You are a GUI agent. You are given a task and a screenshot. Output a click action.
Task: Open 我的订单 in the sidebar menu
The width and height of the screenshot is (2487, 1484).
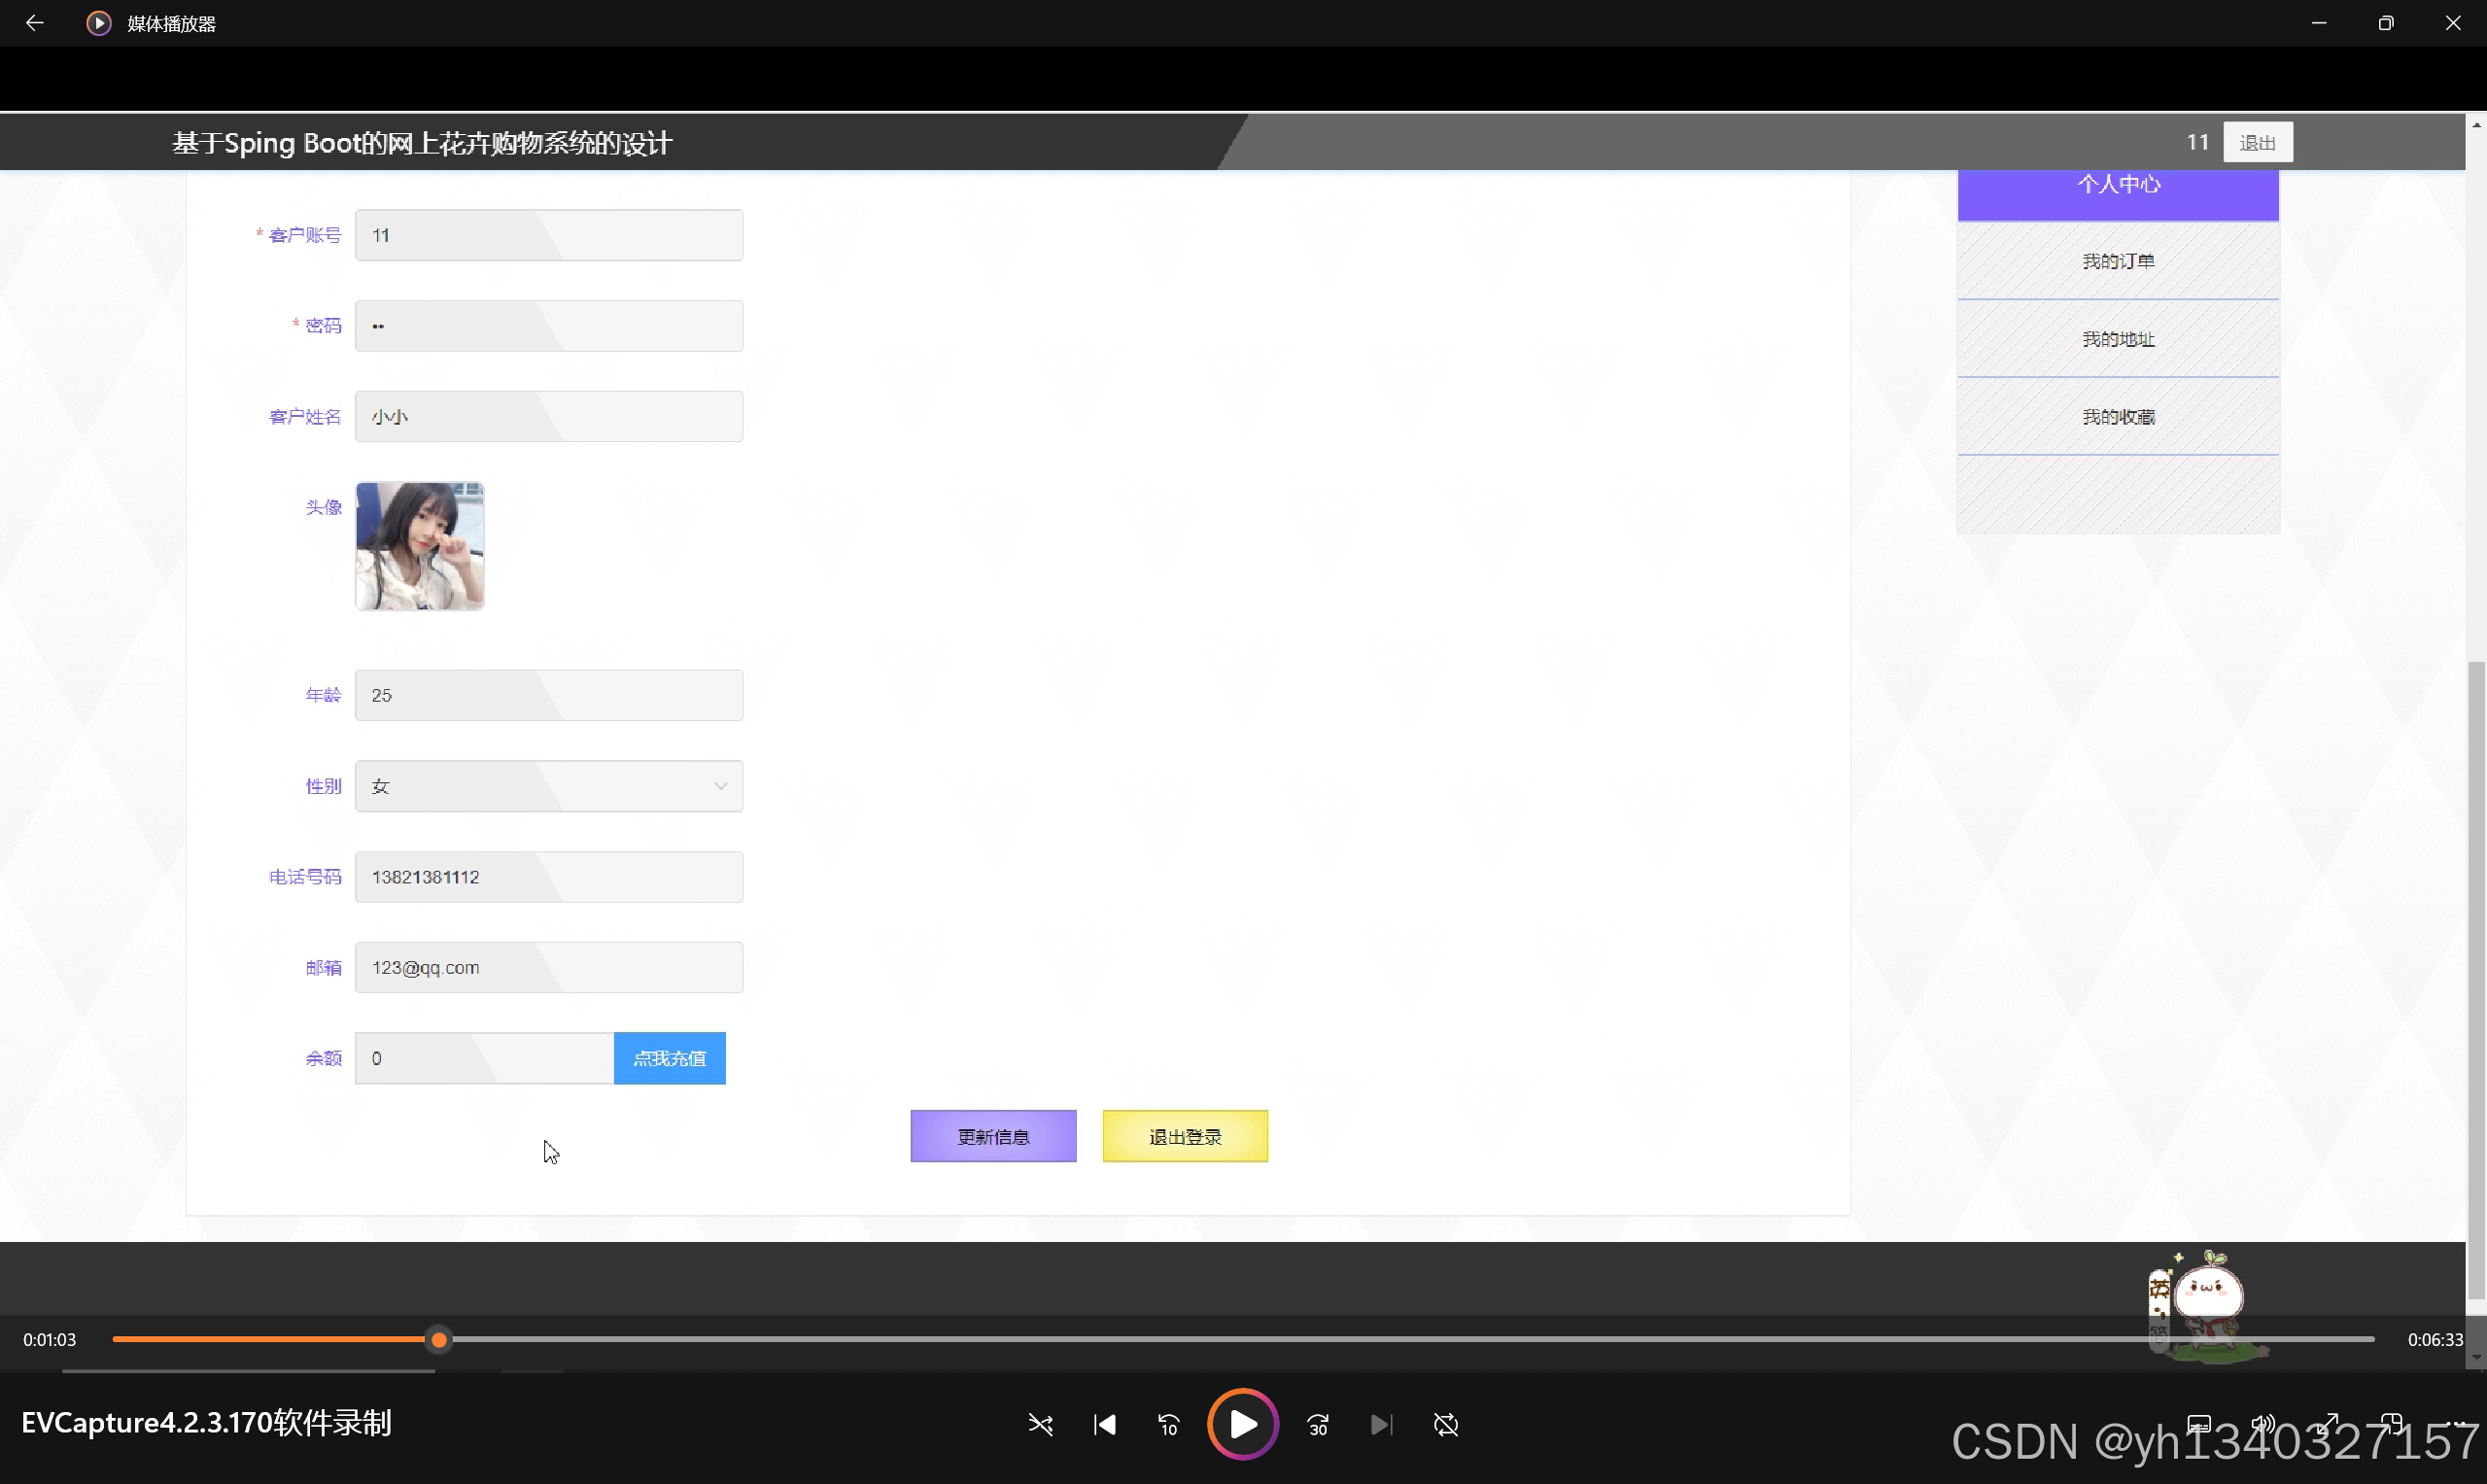(x=2118, y=261)
